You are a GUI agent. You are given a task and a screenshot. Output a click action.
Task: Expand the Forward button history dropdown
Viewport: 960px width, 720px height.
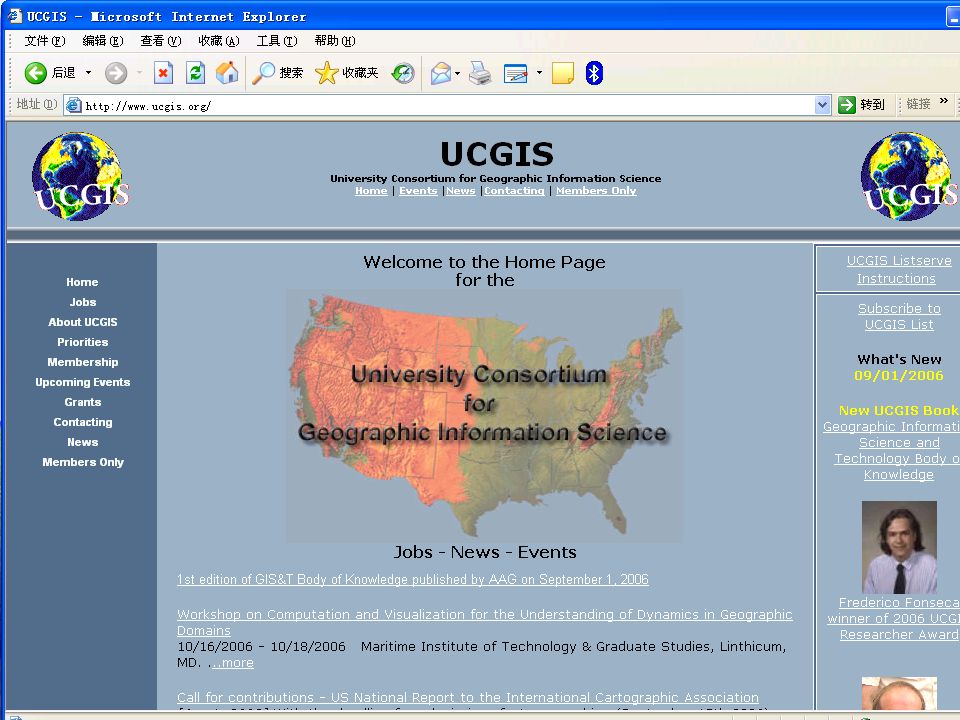pos(139,73)
